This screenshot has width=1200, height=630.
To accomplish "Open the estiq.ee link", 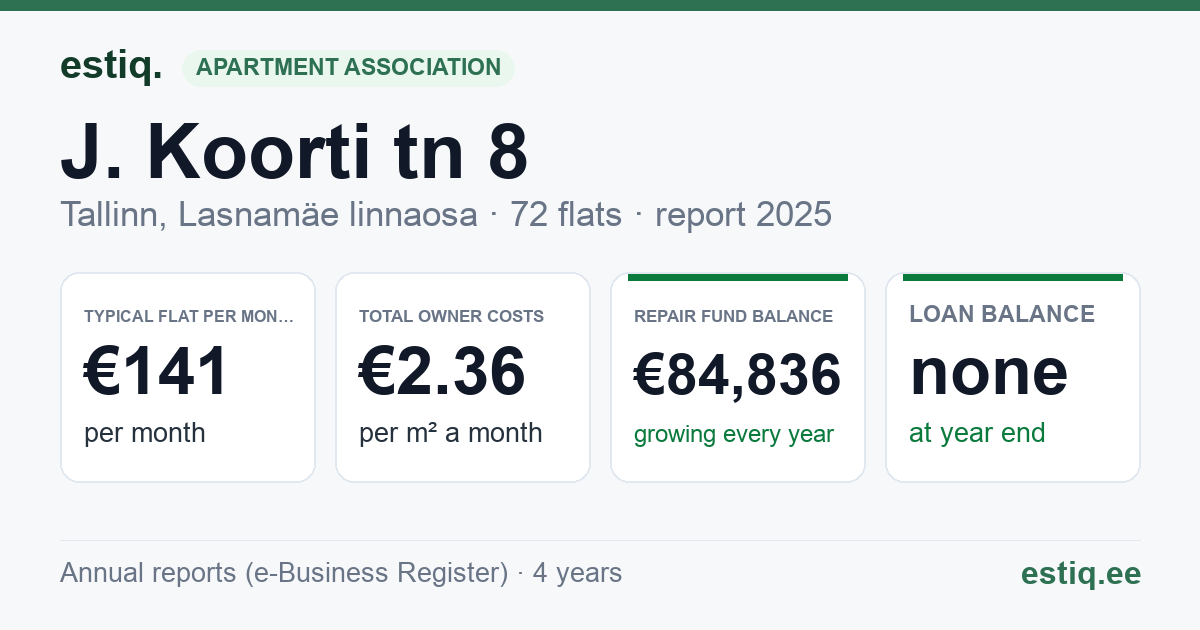I will tap(1081, 573).
